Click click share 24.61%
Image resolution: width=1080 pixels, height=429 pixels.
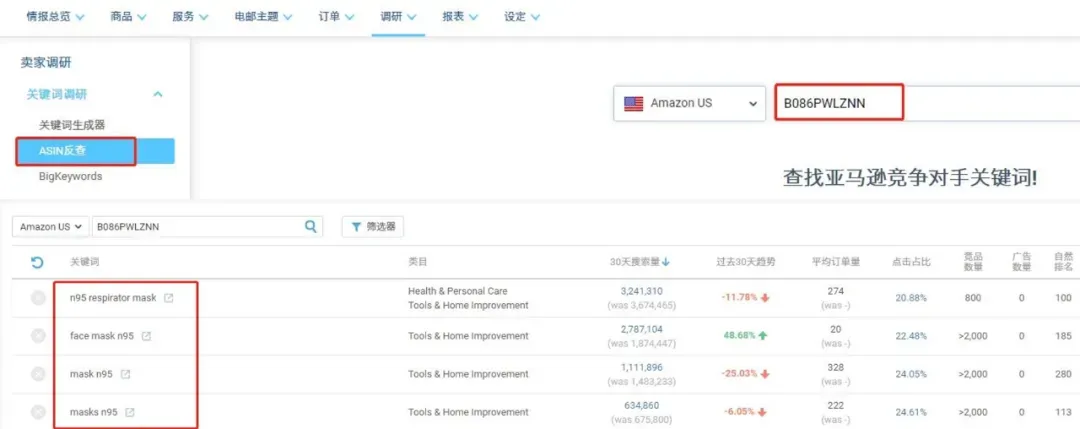(911, 411)
